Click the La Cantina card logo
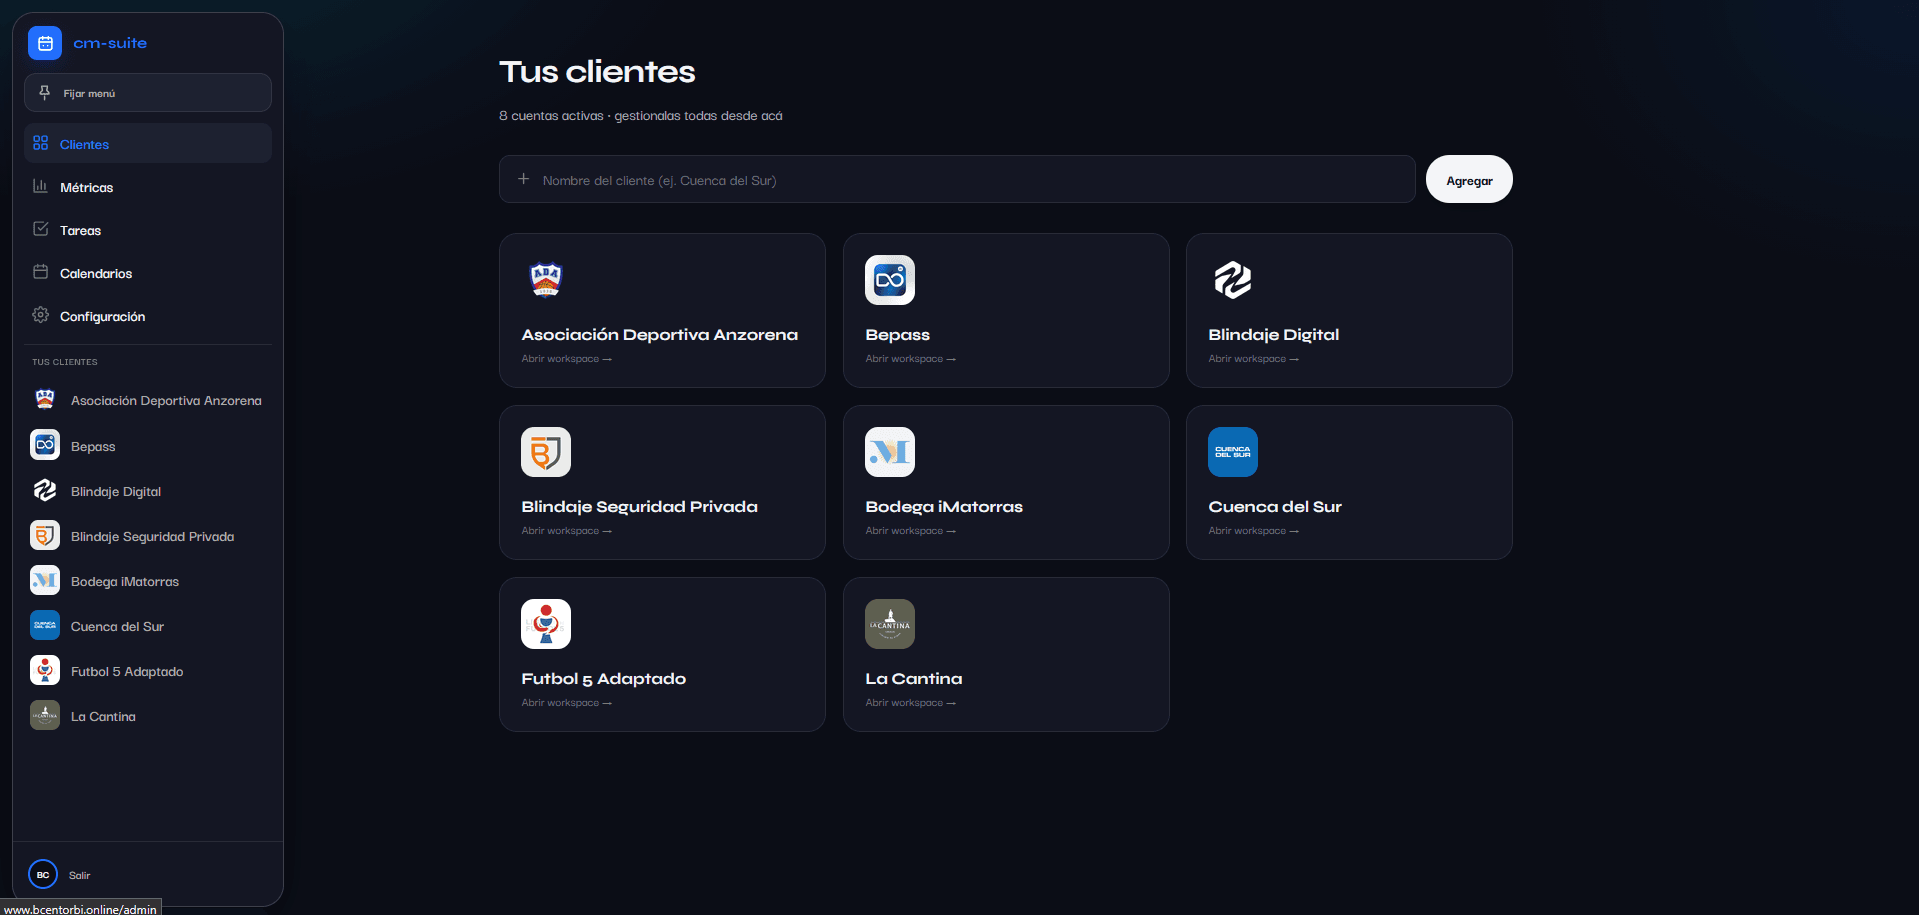This screenshot has width=1919, height=915. (890, 624)
